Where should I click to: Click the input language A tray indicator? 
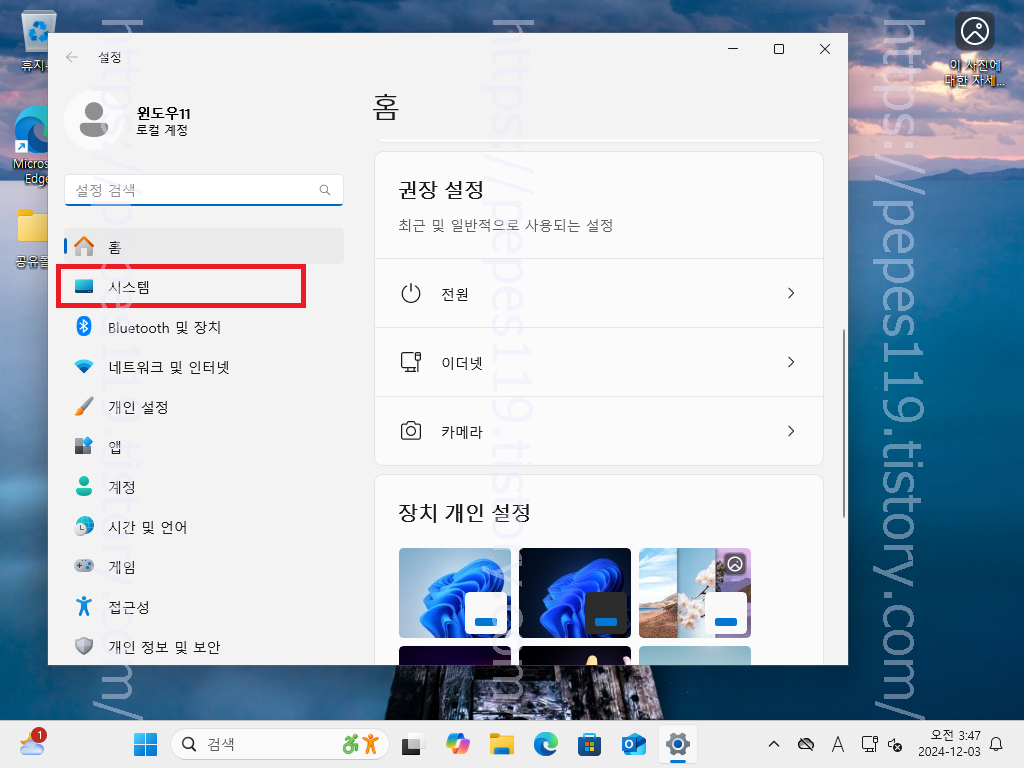point(837,744)
